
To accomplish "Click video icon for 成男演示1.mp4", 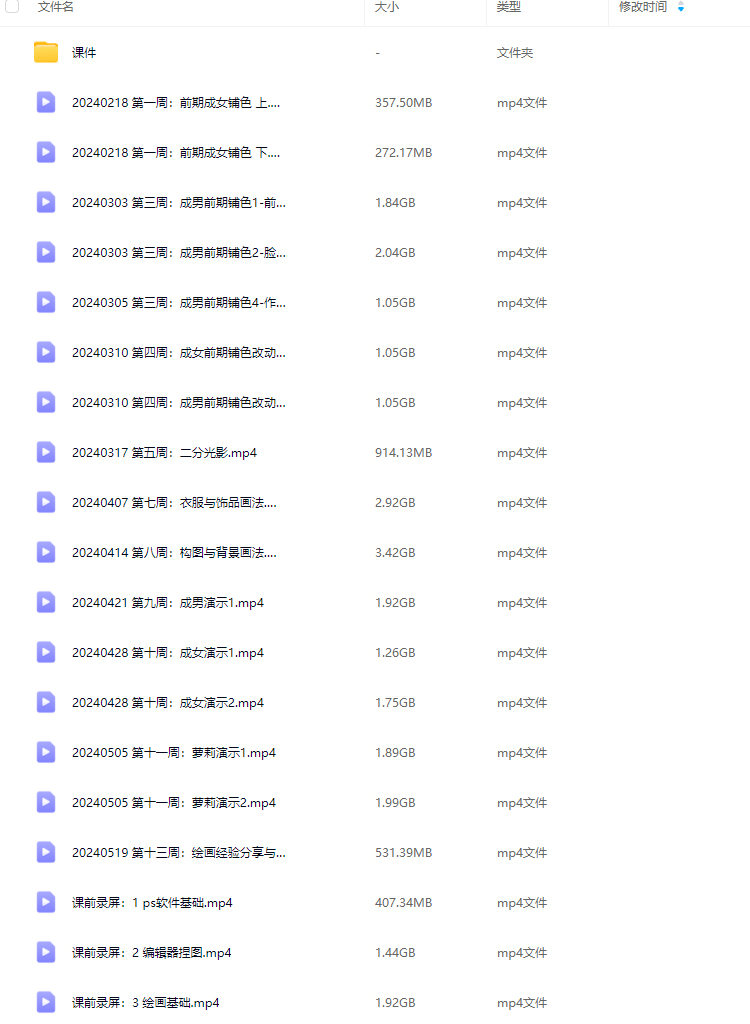I will click(46, 602).
